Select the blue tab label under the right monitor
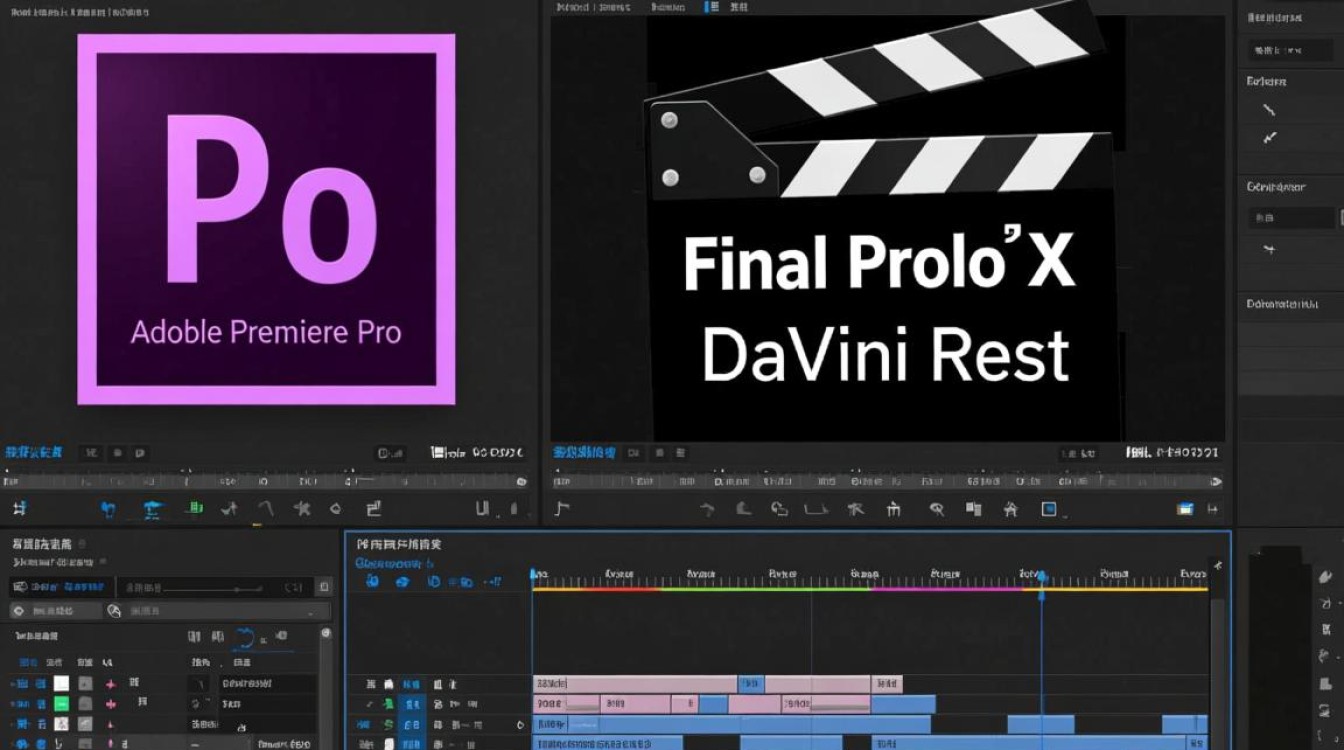Viewport: 1344px width, 750px height. point(585,453)
